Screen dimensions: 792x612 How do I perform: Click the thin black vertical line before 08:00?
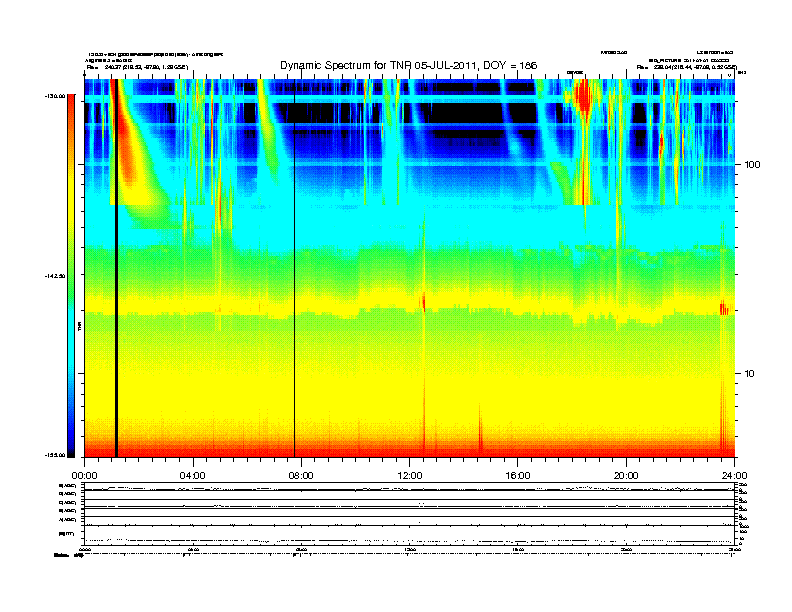(294, 268)
